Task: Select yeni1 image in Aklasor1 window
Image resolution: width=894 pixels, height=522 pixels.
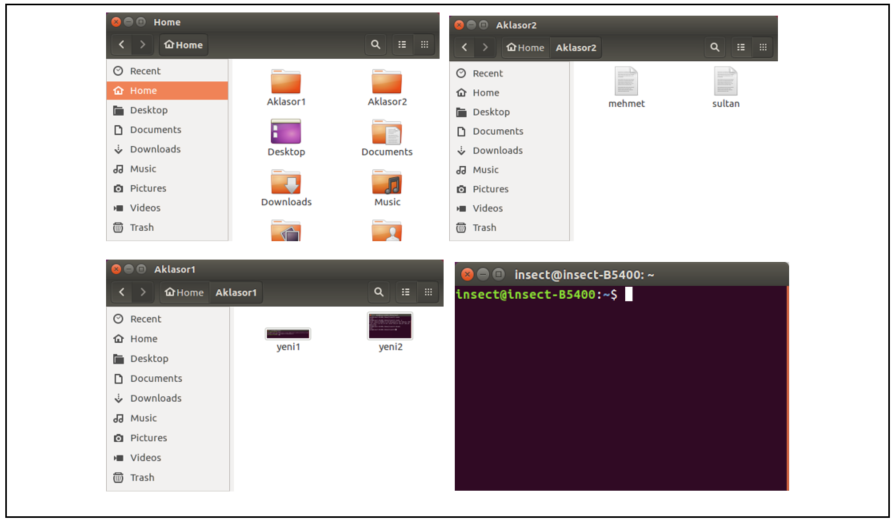Action: pyautogui.click(x=288, y=339)
